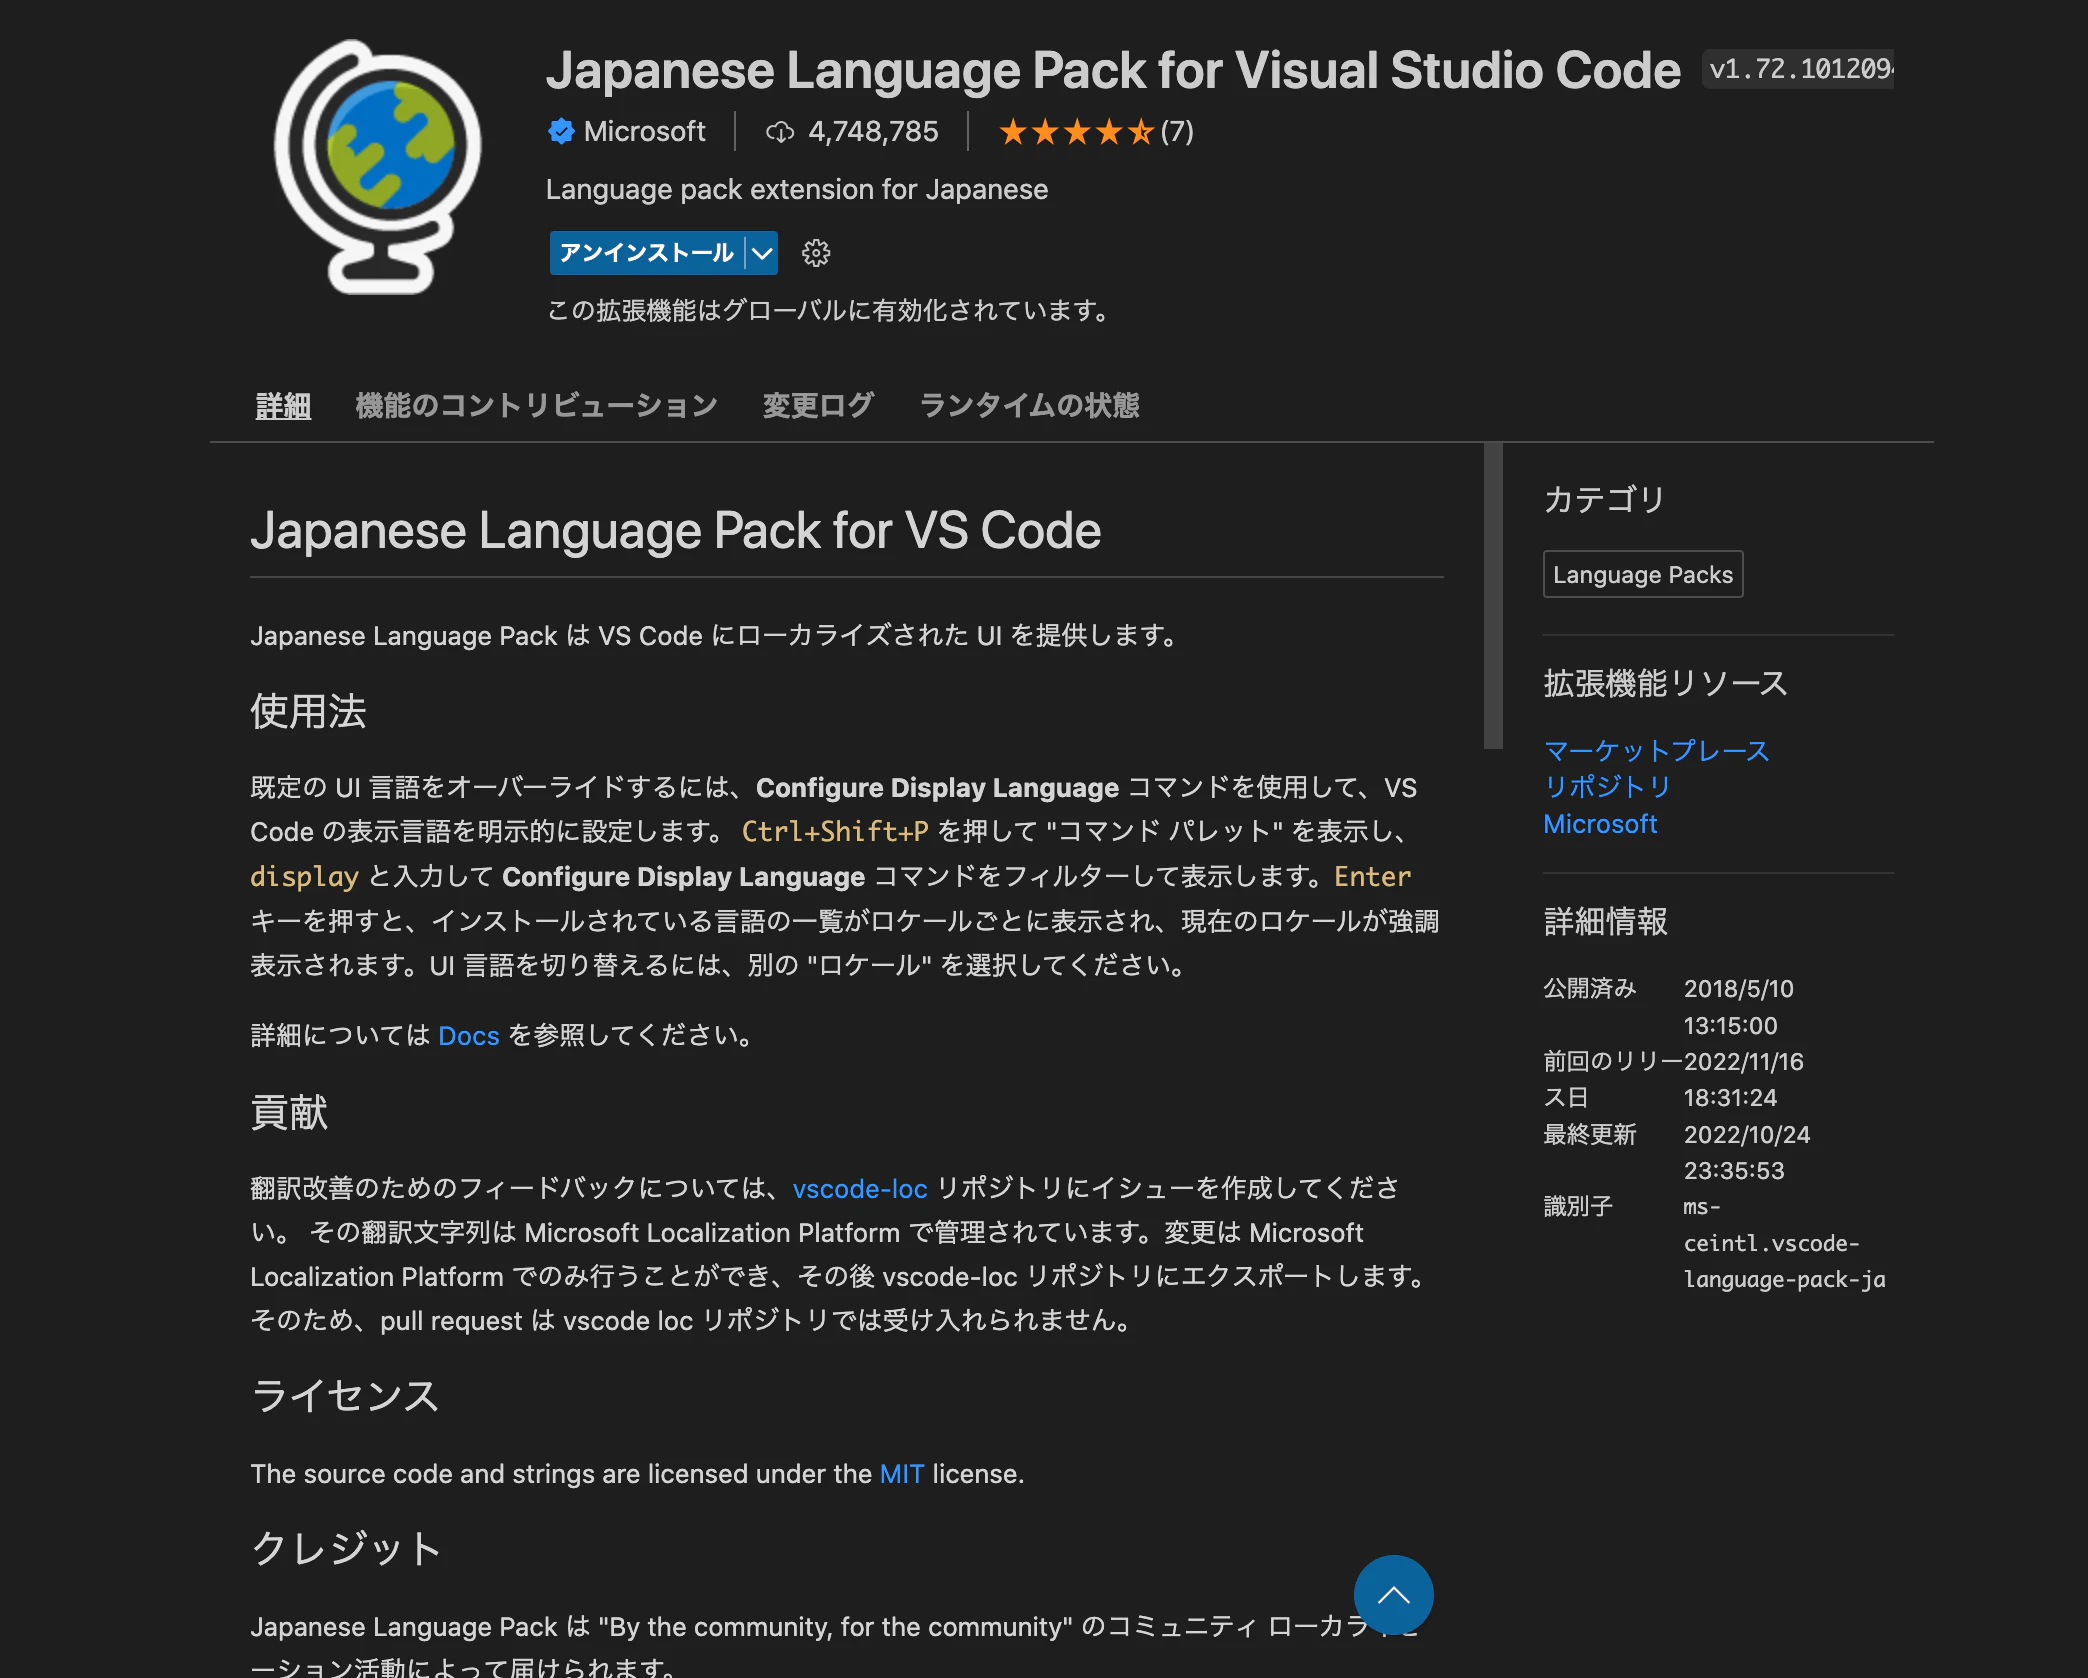This screenshot has width=2088, height=1678.
Task: Click the verified publisher badge next to Microsoft
Action: tap(561, 131)
